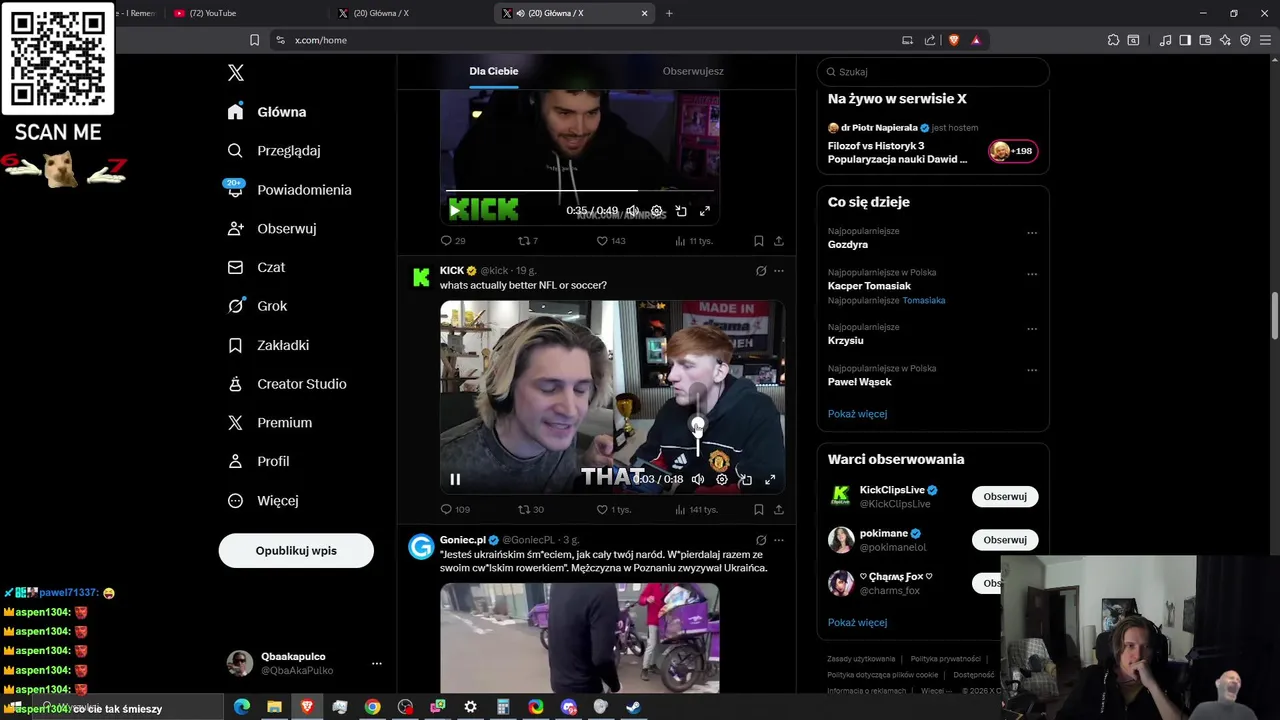The width and height of the screenshot is (1280, 720).
Task: Open Goniec.pl profile avatar
Action: pyautogui.click(x=422, y=547)
